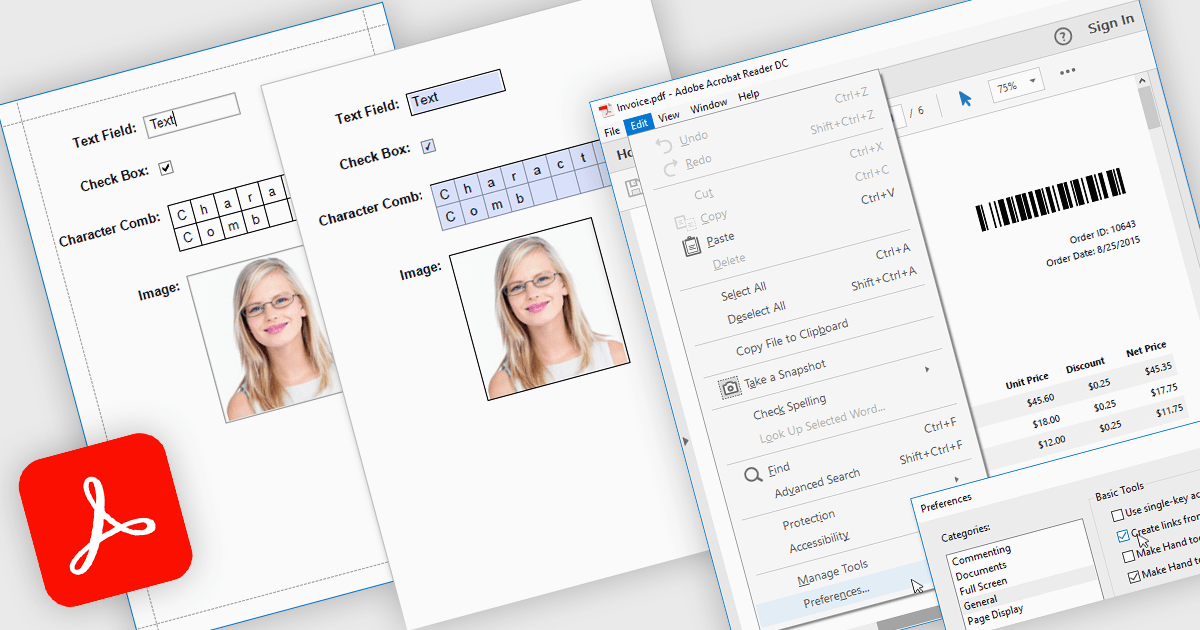Click the help question mark icon
The image size is (1200, 630).
coord(1063,36)
